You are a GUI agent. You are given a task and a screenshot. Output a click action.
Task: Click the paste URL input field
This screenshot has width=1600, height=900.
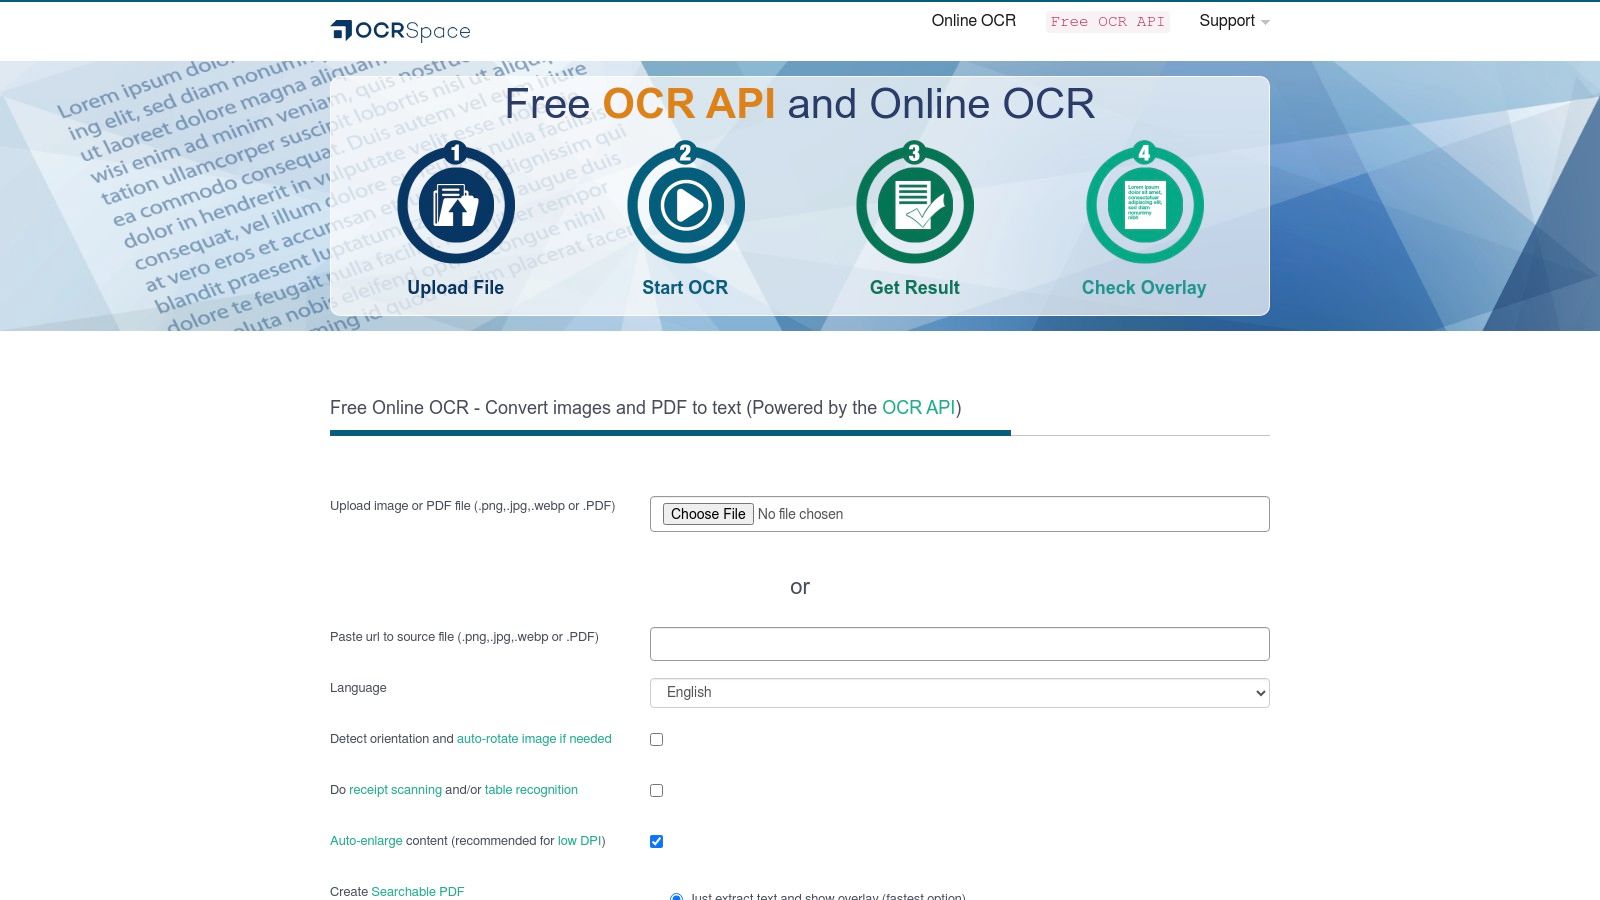pos(958,643)
